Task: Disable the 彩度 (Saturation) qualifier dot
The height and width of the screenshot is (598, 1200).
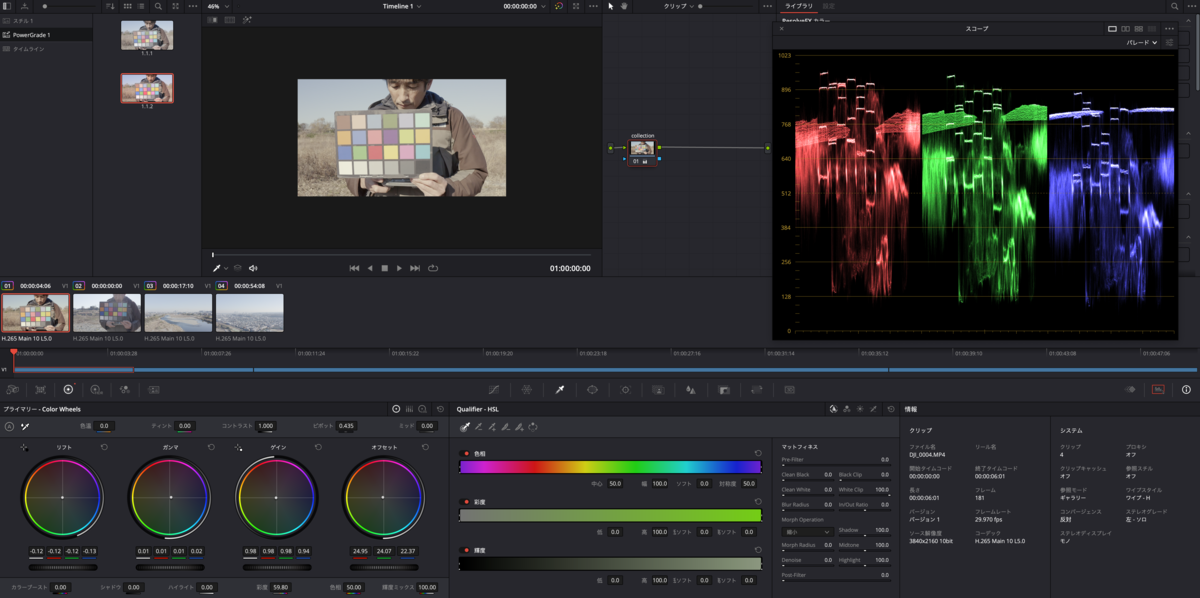Action: [466, 502]
